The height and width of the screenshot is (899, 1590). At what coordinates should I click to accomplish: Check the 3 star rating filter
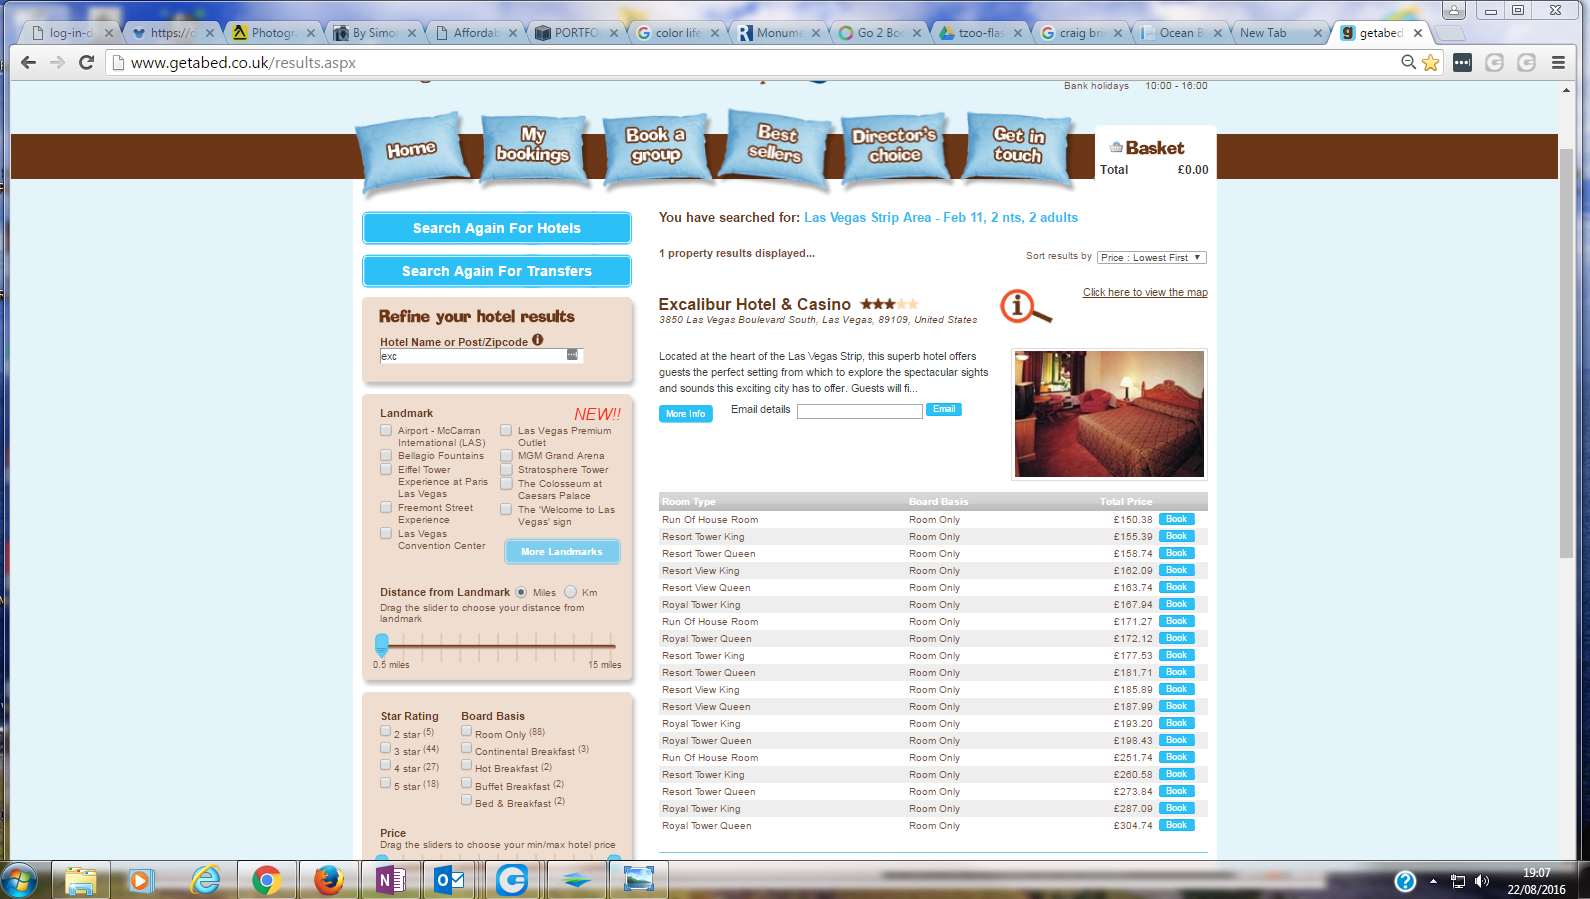pos(385,748)
